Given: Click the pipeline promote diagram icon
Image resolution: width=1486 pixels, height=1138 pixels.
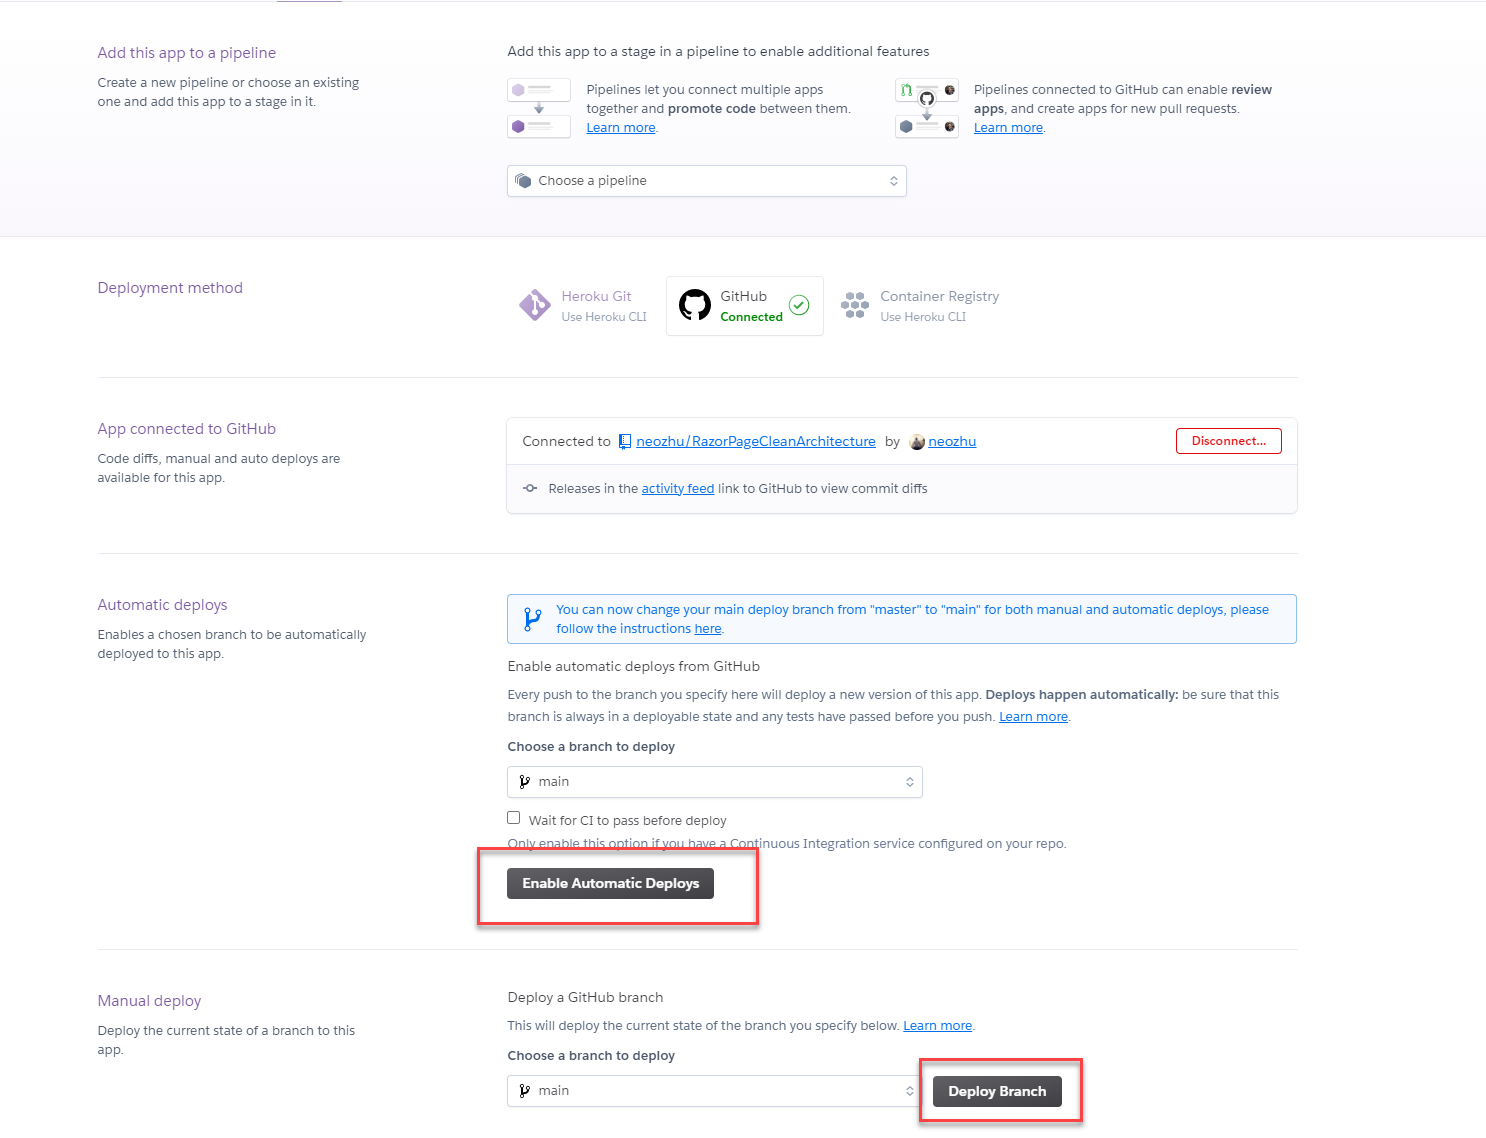Looking at the screenshot, I should click(539, 108).
